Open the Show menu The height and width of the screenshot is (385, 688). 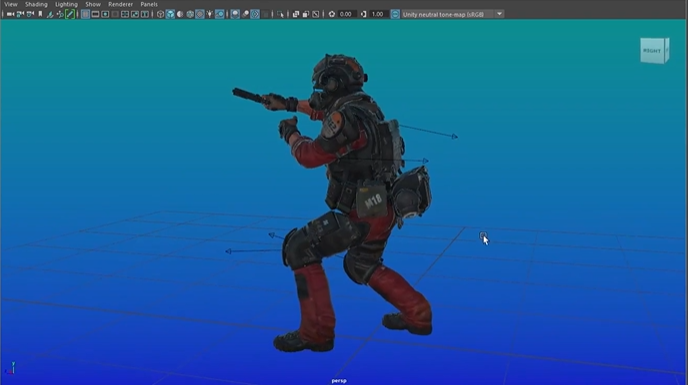93,4
